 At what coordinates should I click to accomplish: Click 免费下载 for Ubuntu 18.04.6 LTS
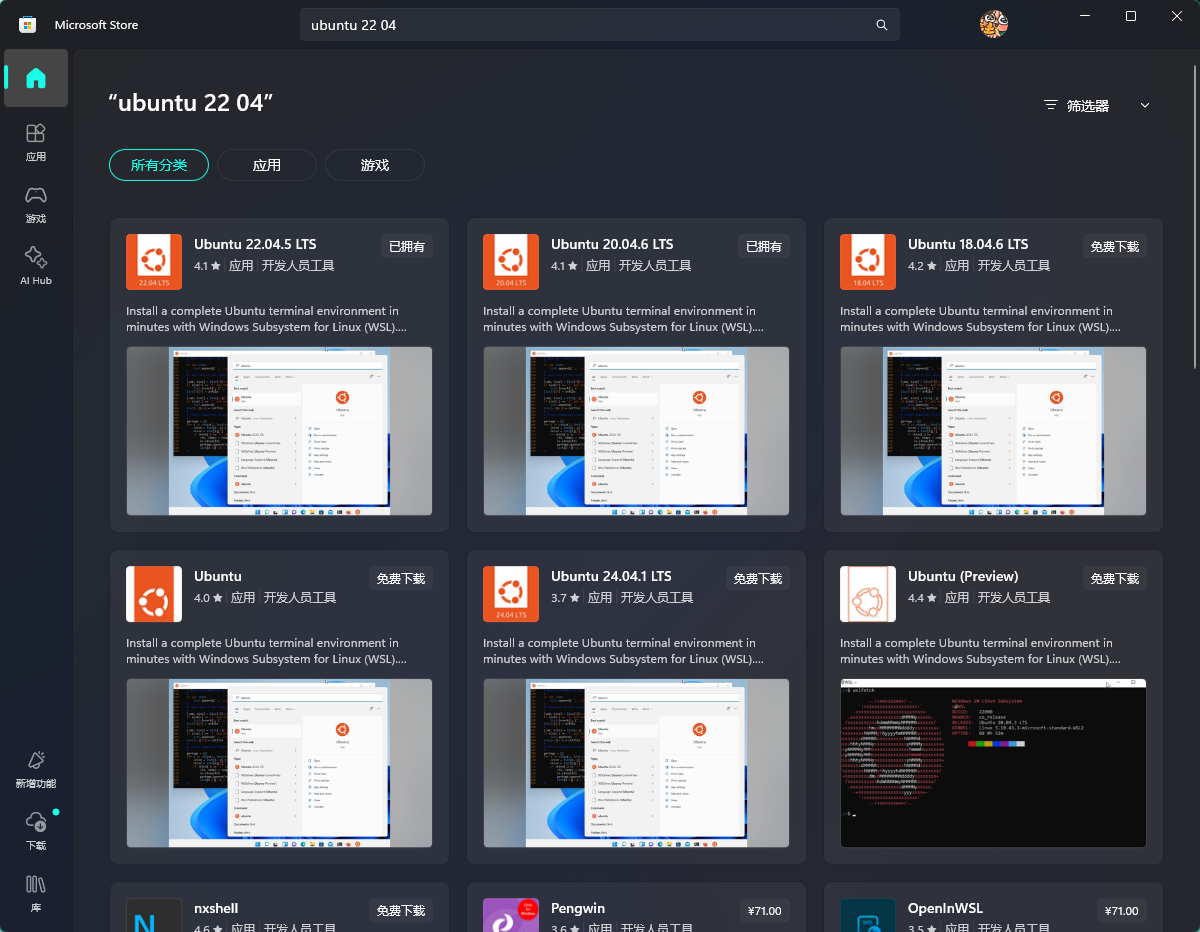[x=1114, y=247]
